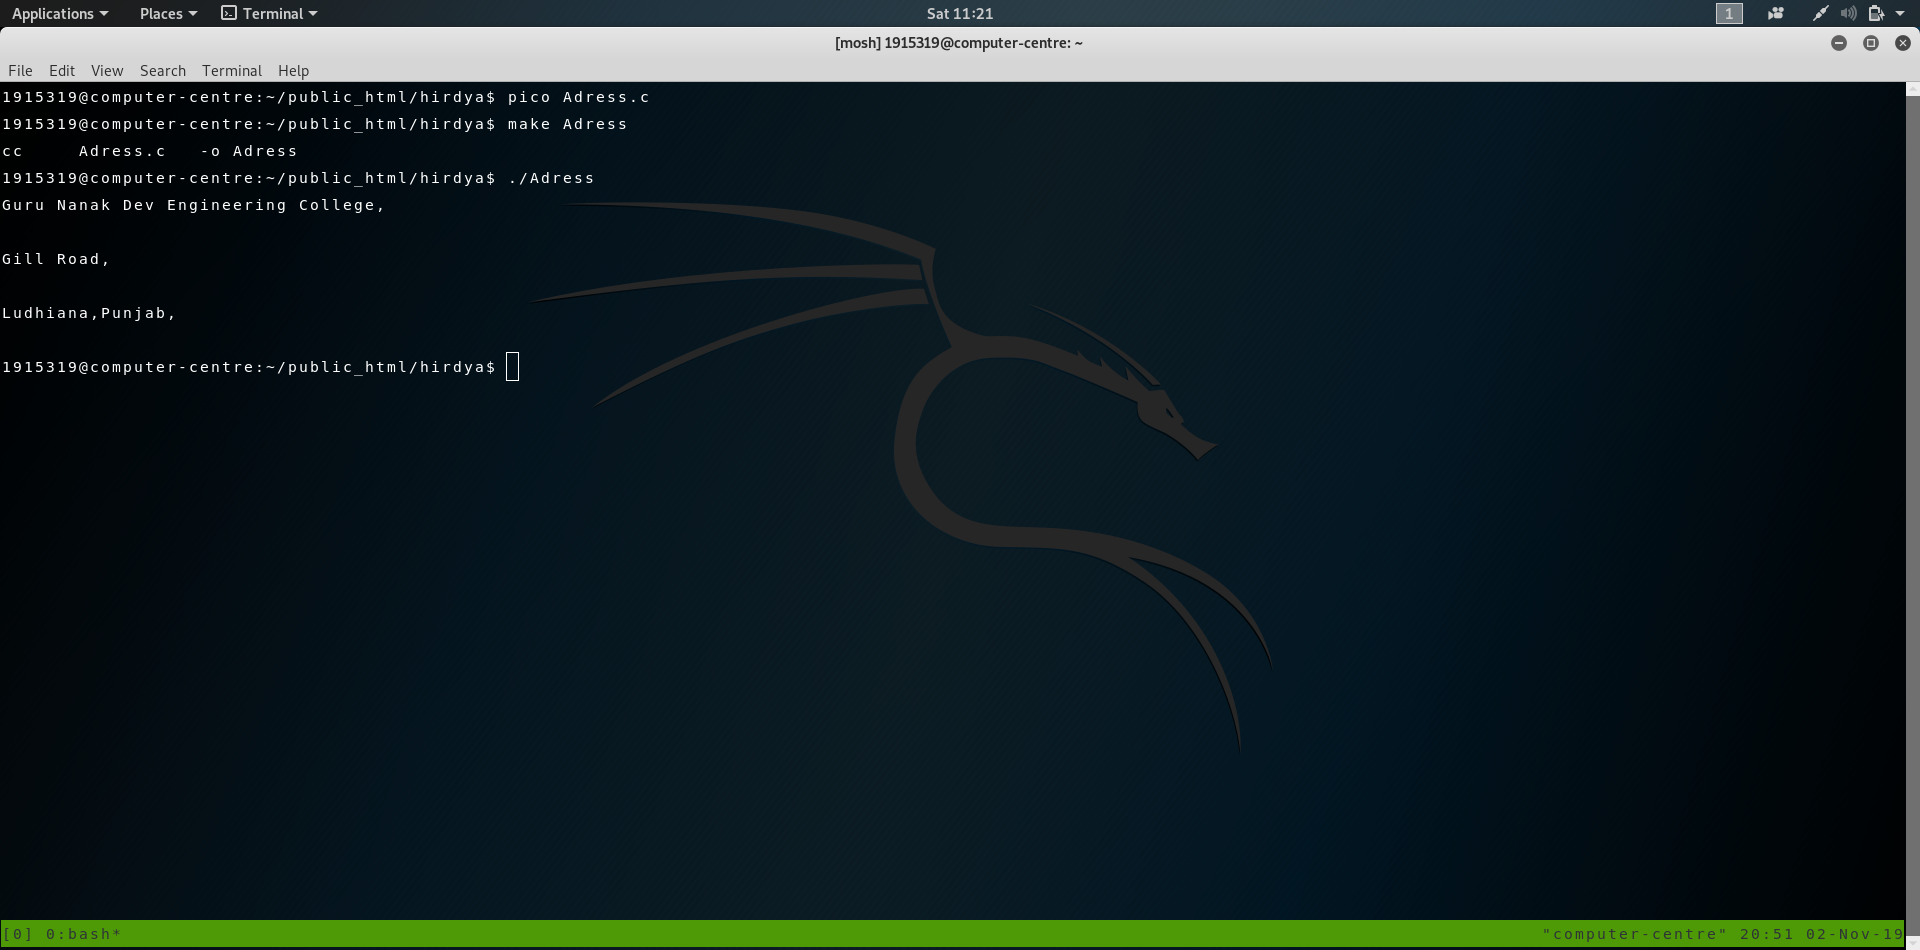Image resolution: width=1920 pixels, height=950 pixels.
Task: Click the 'make Adress' command
Action: pos(568,124)
